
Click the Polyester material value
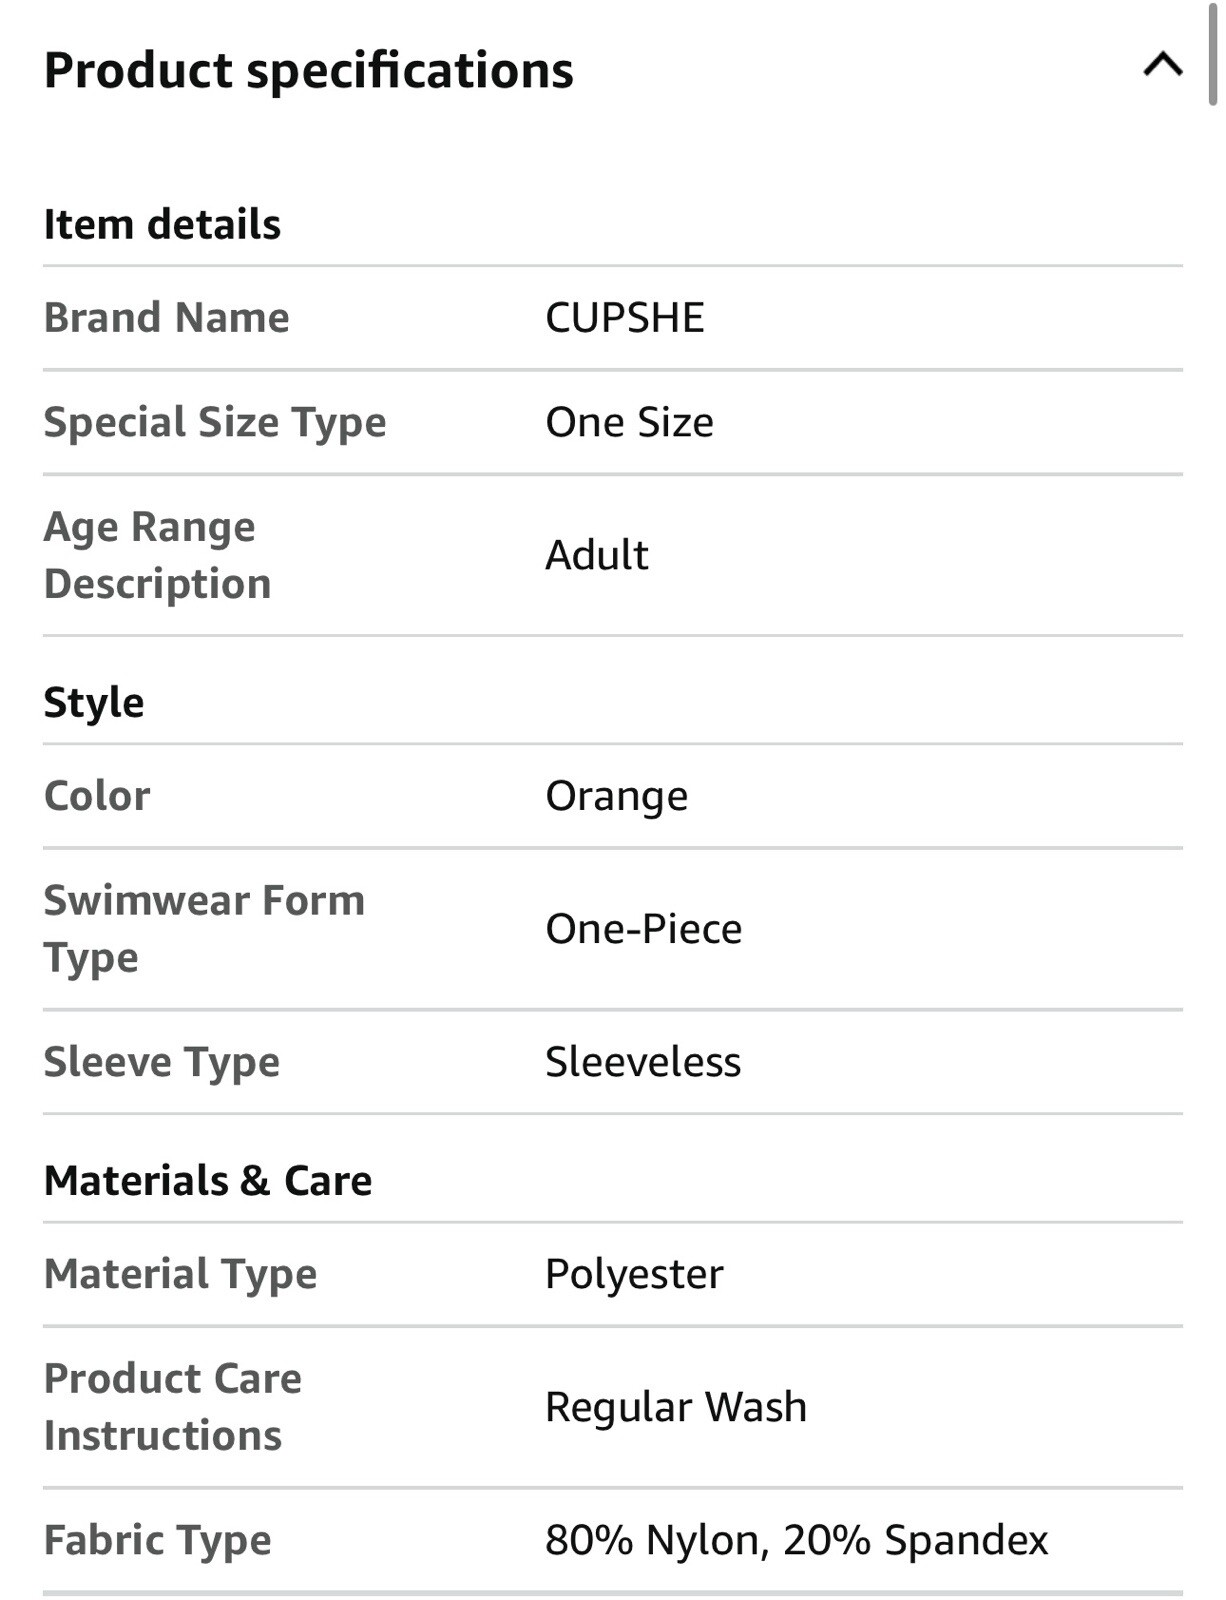(x=634, y=1275)
